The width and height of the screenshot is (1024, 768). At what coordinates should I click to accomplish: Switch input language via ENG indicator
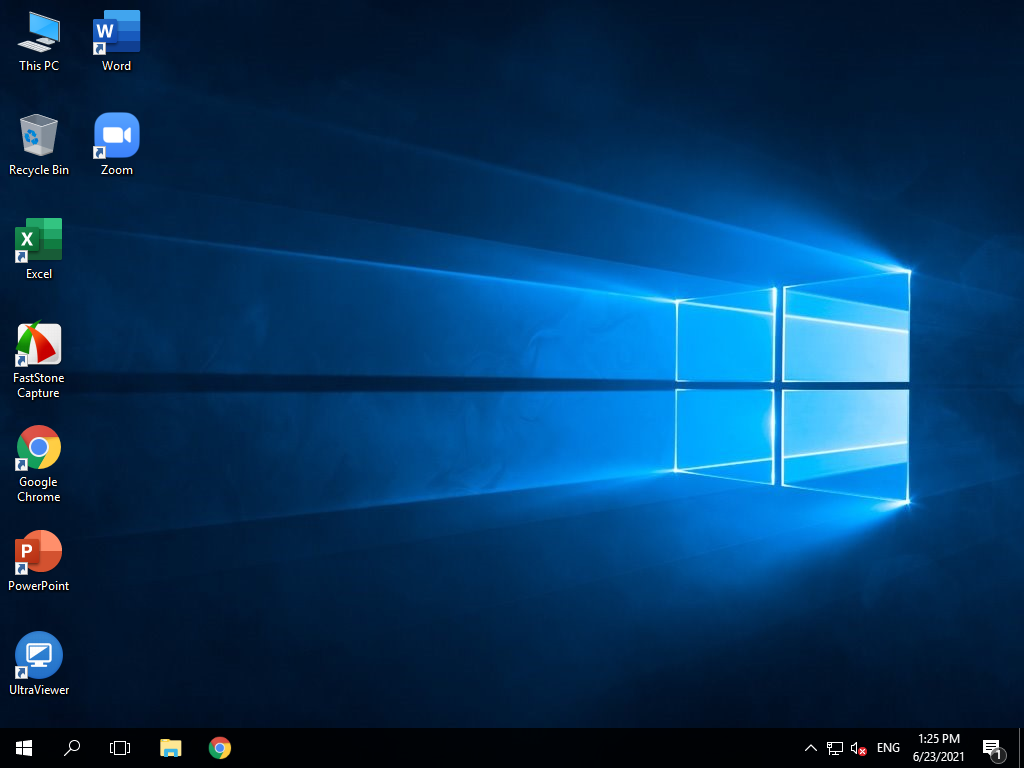(888, 748)
